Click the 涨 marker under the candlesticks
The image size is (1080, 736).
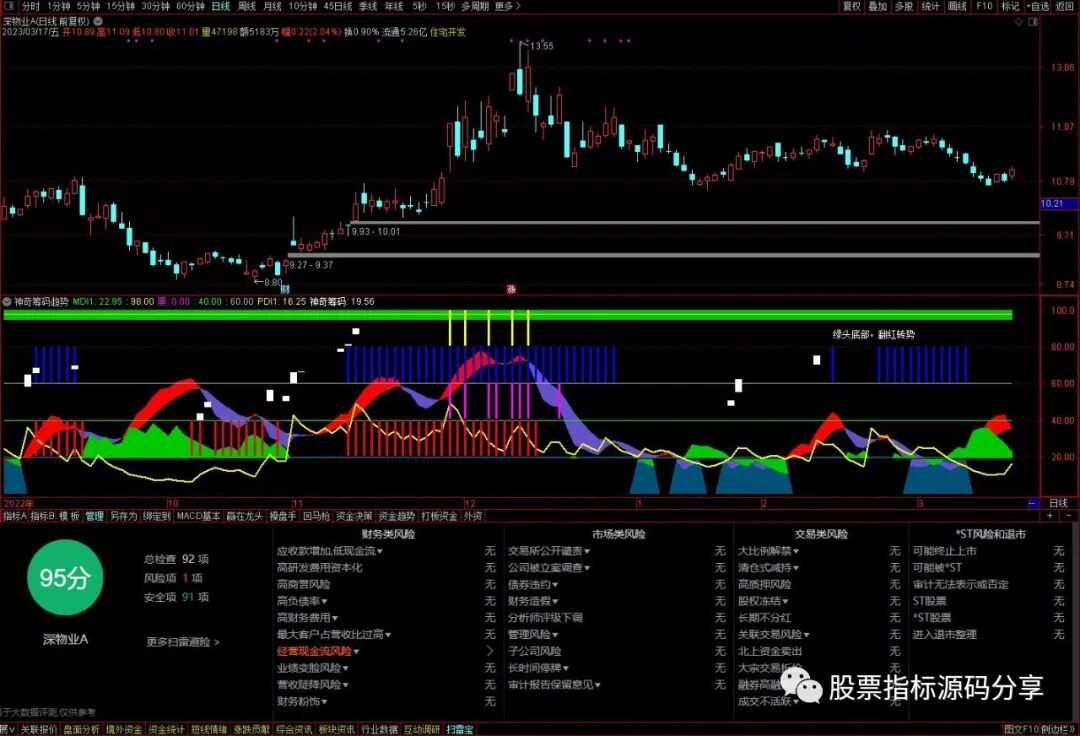pyautogui.click(x=511, y=289)
